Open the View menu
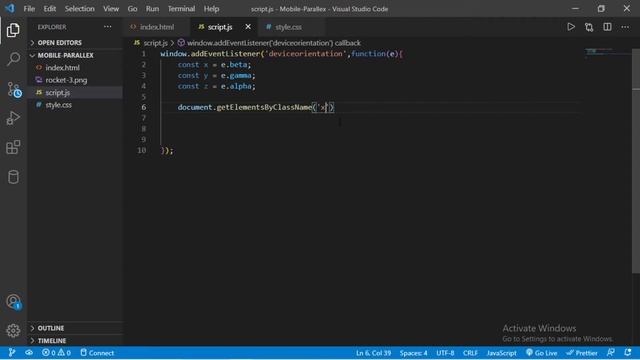 point(111,9)
